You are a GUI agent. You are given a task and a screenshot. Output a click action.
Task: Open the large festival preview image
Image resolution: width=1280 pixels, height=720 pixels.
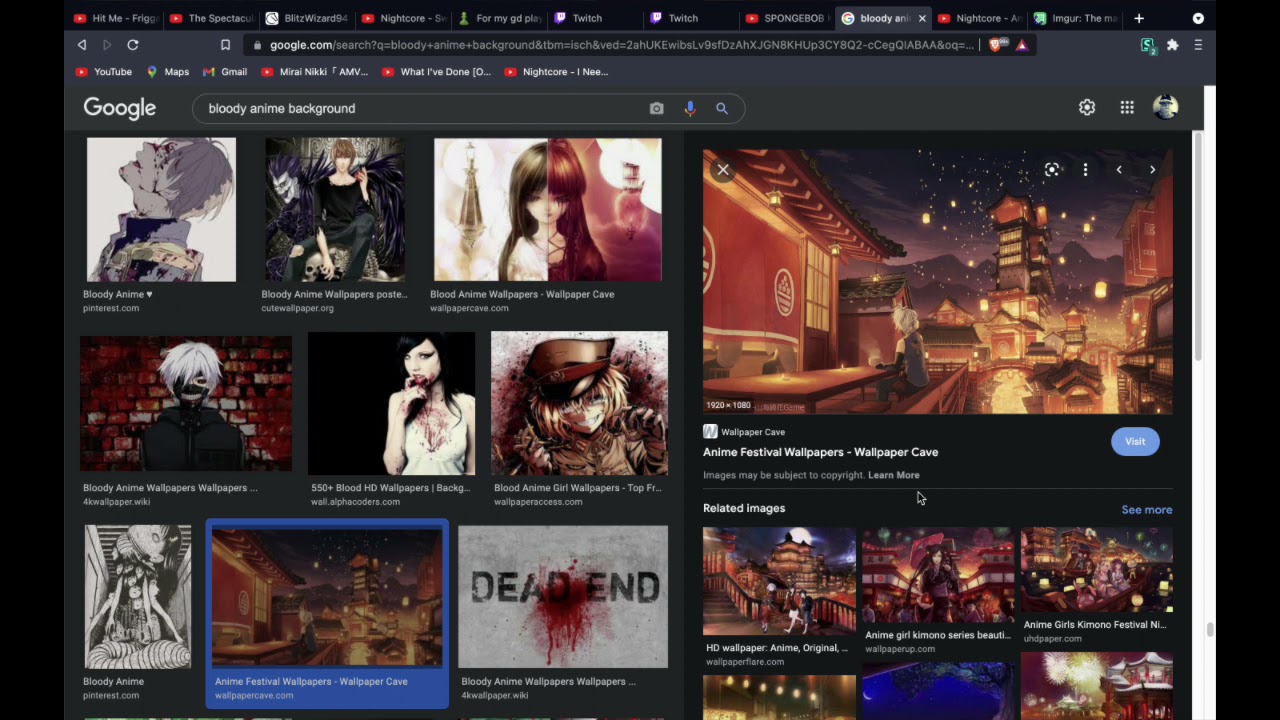(x=937, y=282)
